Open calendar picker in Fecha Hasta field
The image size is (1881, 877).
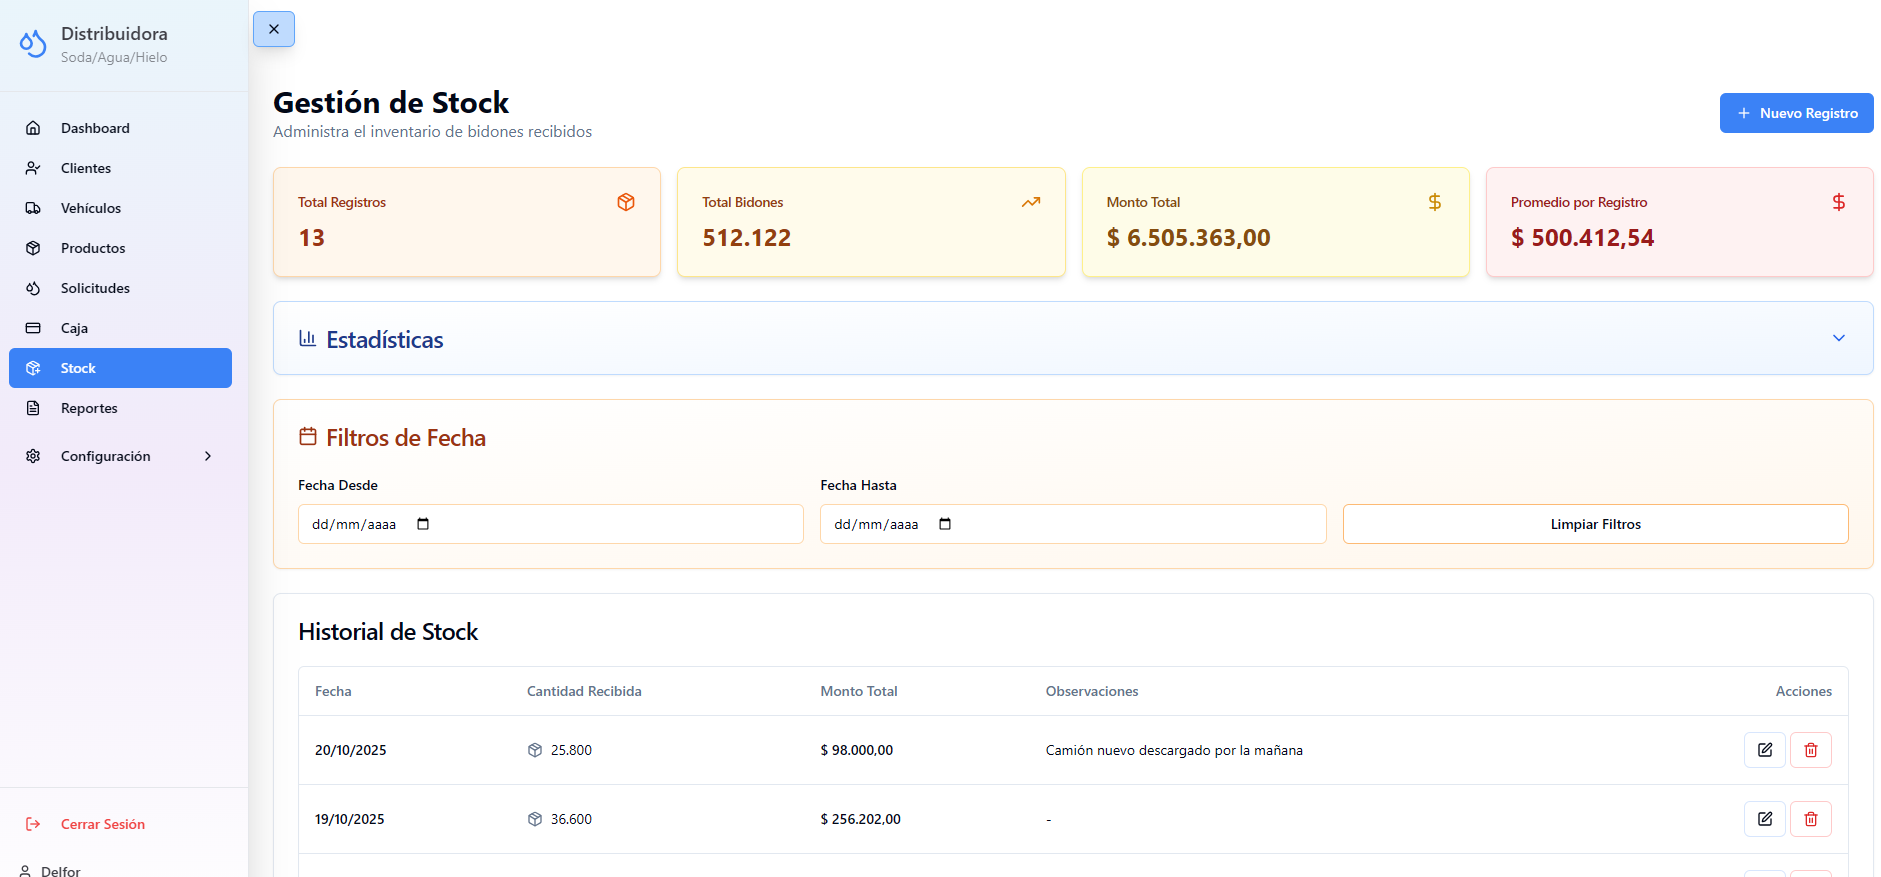(945, 524)
